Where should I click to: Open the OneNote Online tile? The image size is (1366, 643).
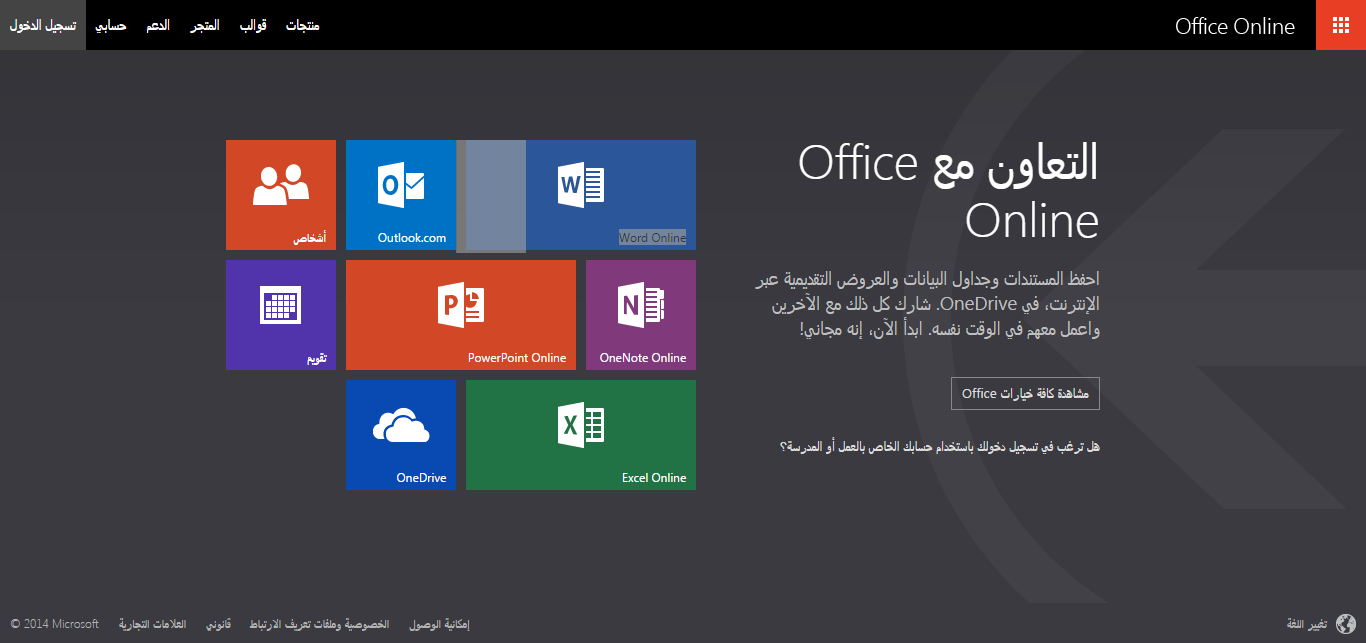tap(641, 315)
